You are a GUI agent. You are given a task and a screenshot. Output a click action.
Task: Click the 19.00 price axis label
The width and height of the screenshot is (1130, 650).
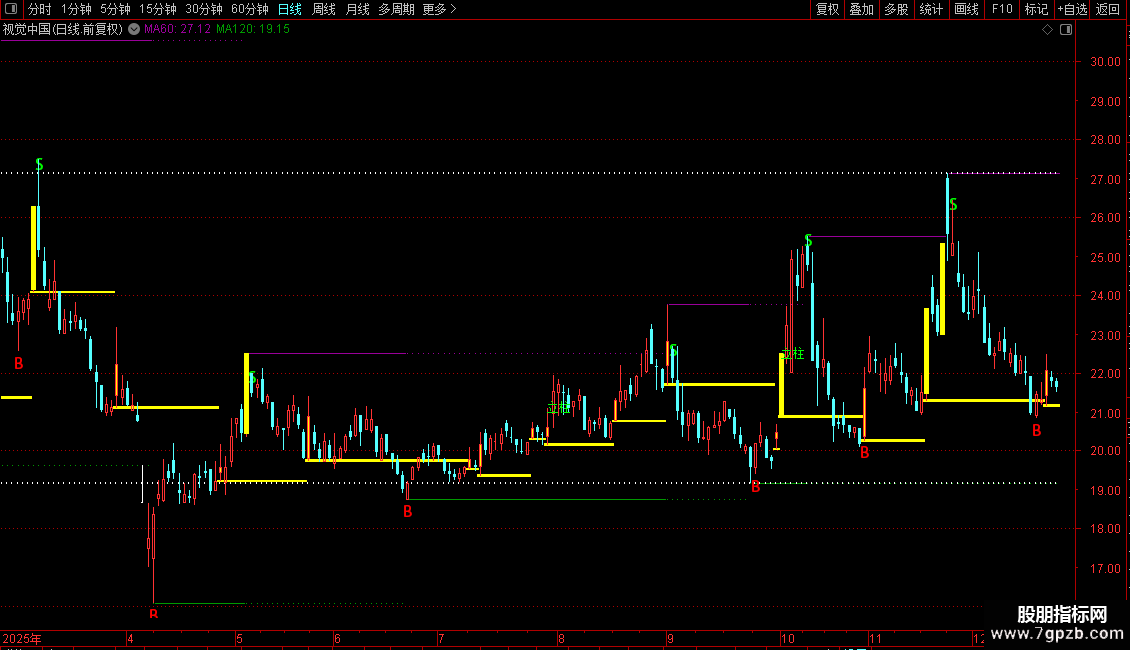click(x=1105, y=491)
